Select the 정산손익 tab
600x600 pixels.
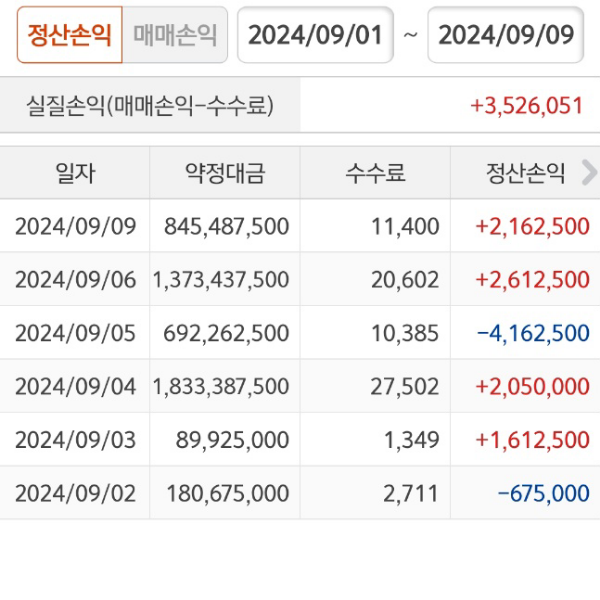(69, 35)
